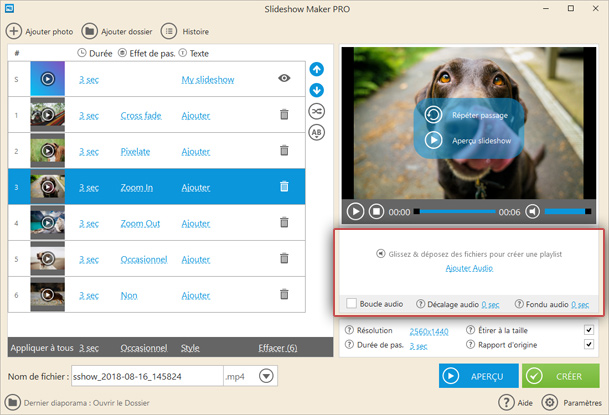
Task: Click the CRÉER button
Action: [x=561, y=376]
